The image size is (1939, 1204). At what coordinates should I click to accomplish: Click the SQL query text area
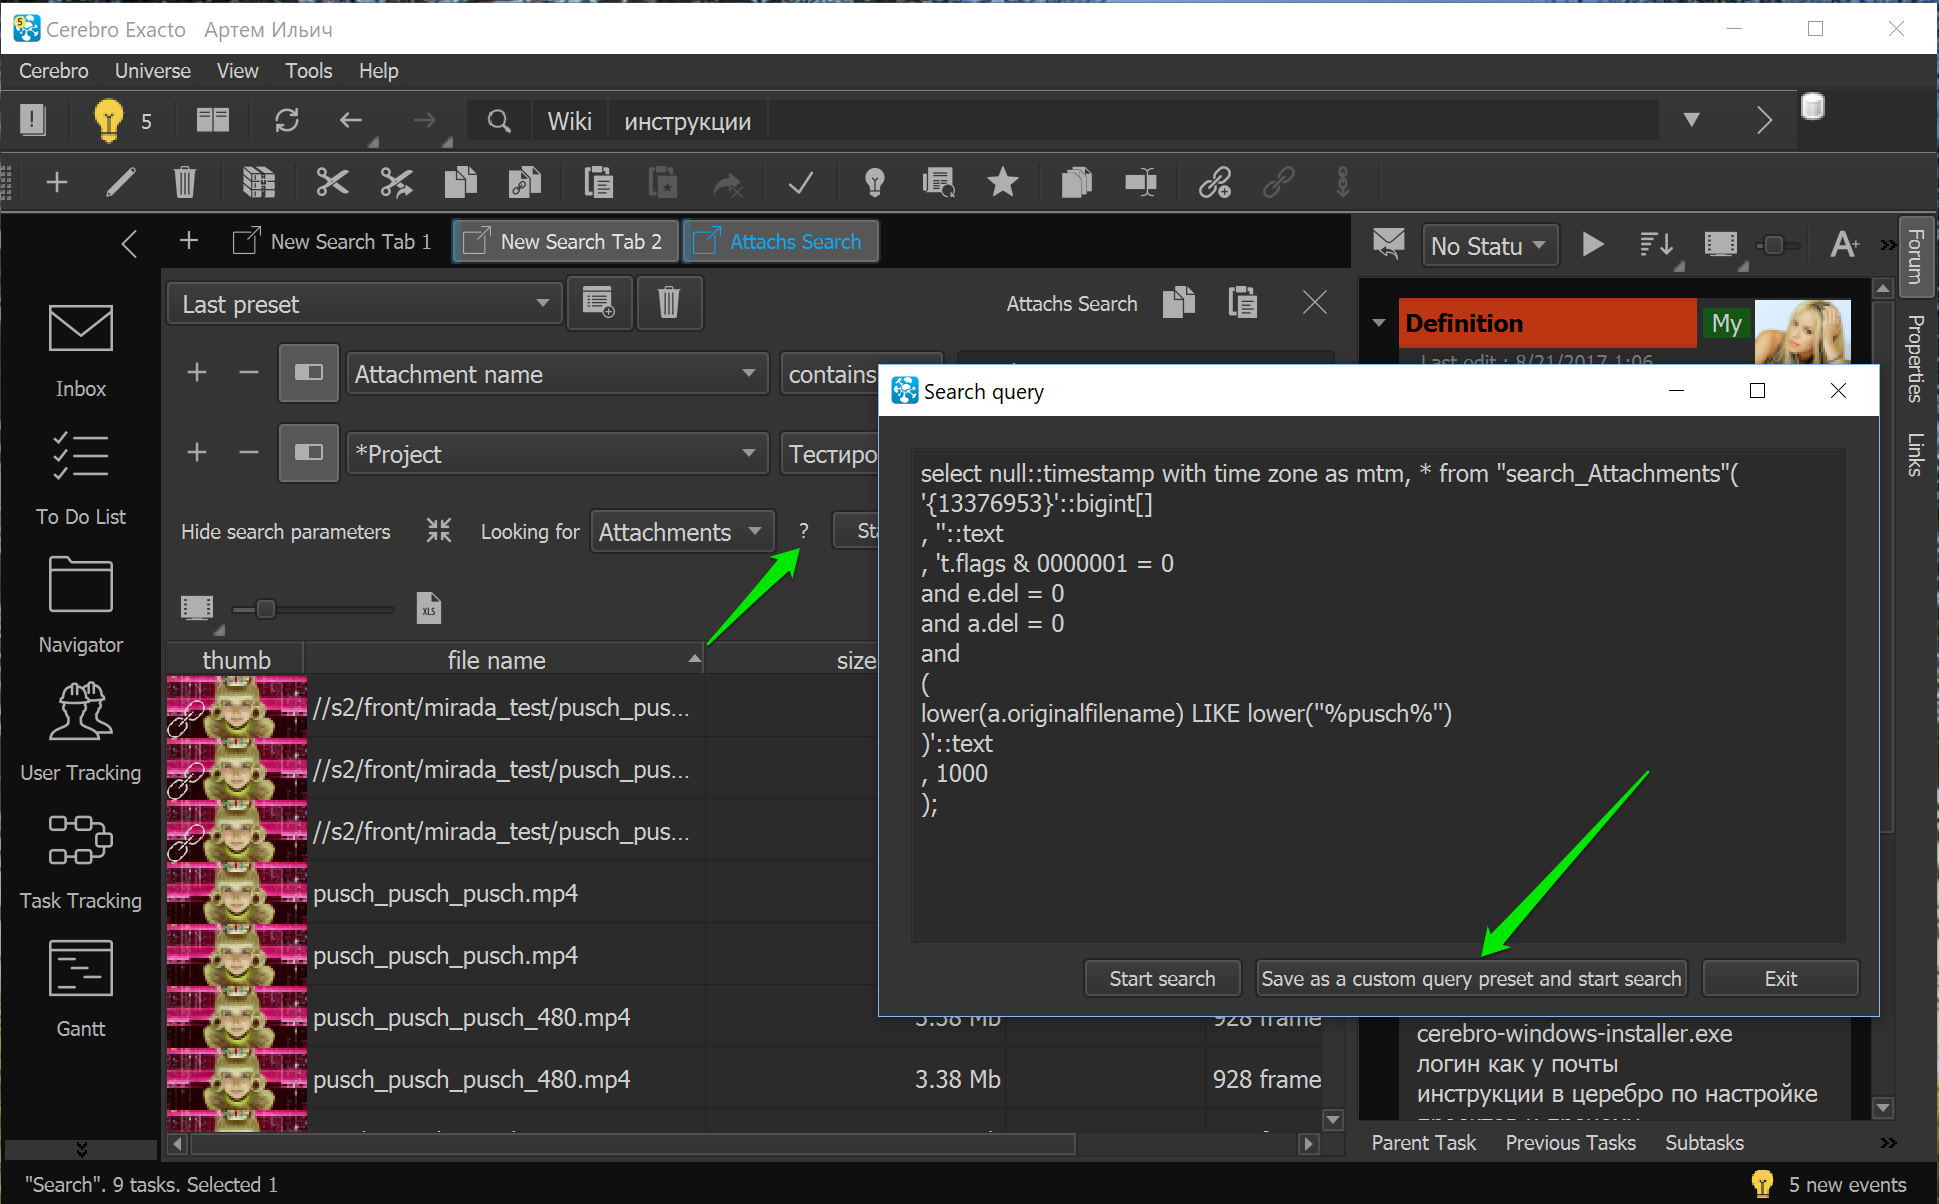[x=1378, y=695]
